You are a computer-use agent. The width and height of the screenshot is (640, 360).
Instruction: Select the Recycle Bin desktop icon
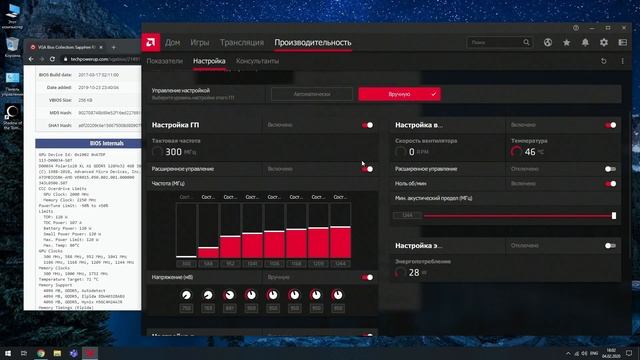(x=12, y=47)
